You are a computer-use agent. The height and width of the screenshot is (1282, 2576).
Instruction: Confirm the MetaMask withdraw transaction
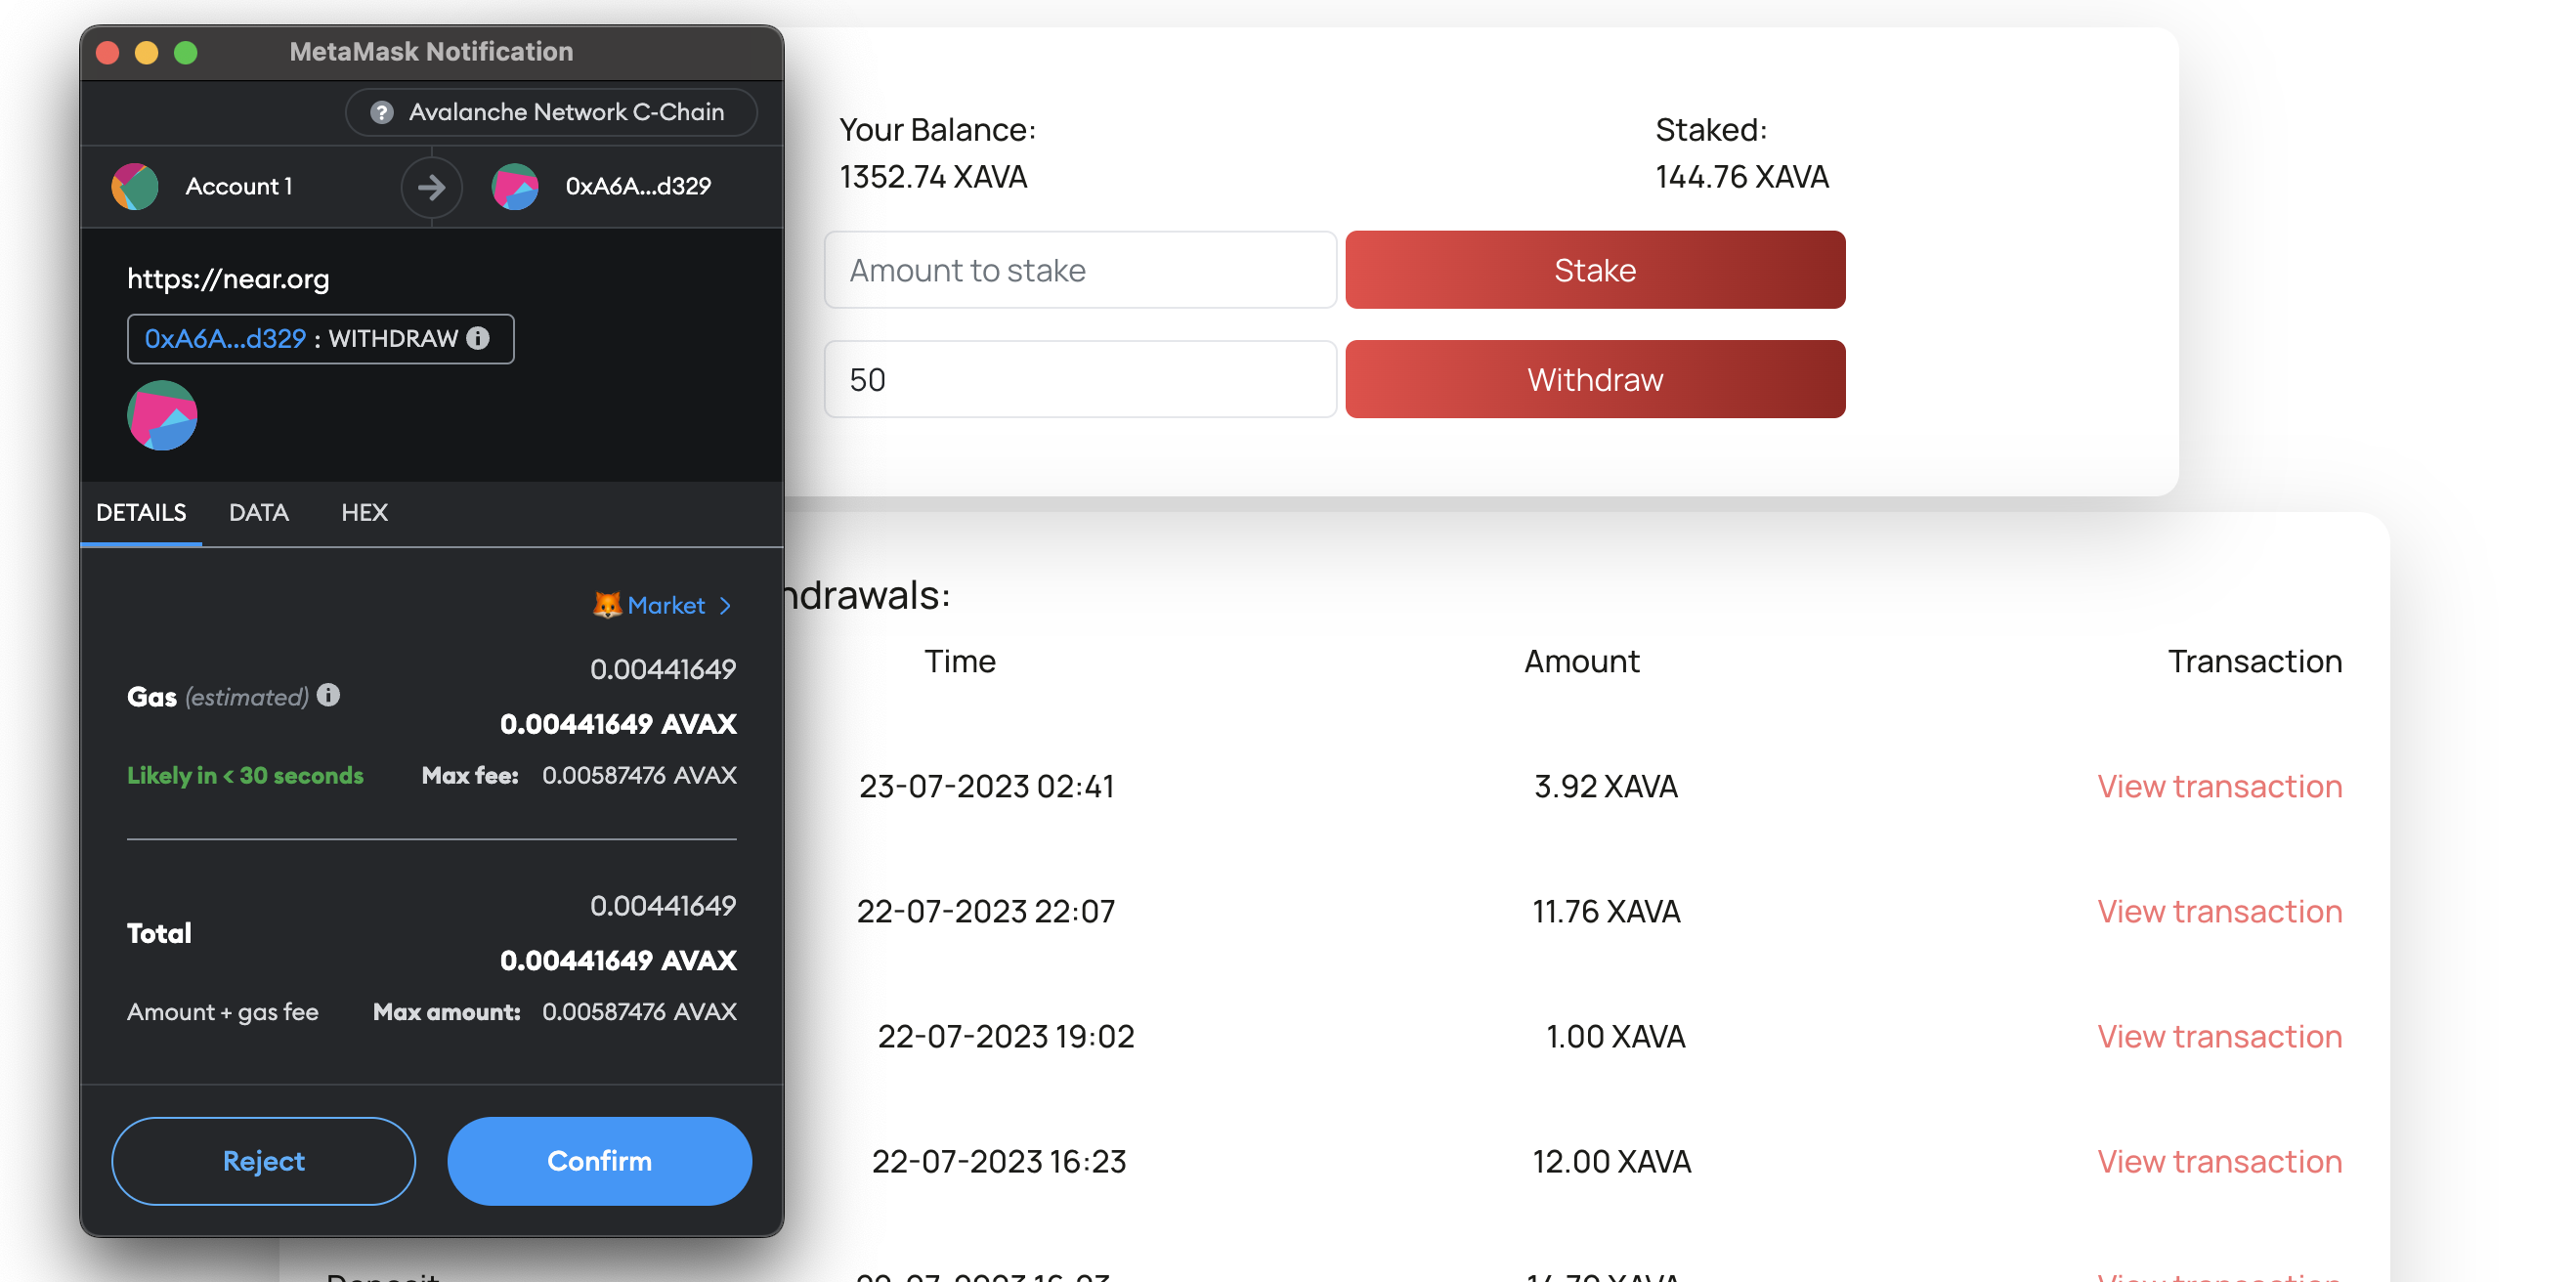(x=600, y=1161)
